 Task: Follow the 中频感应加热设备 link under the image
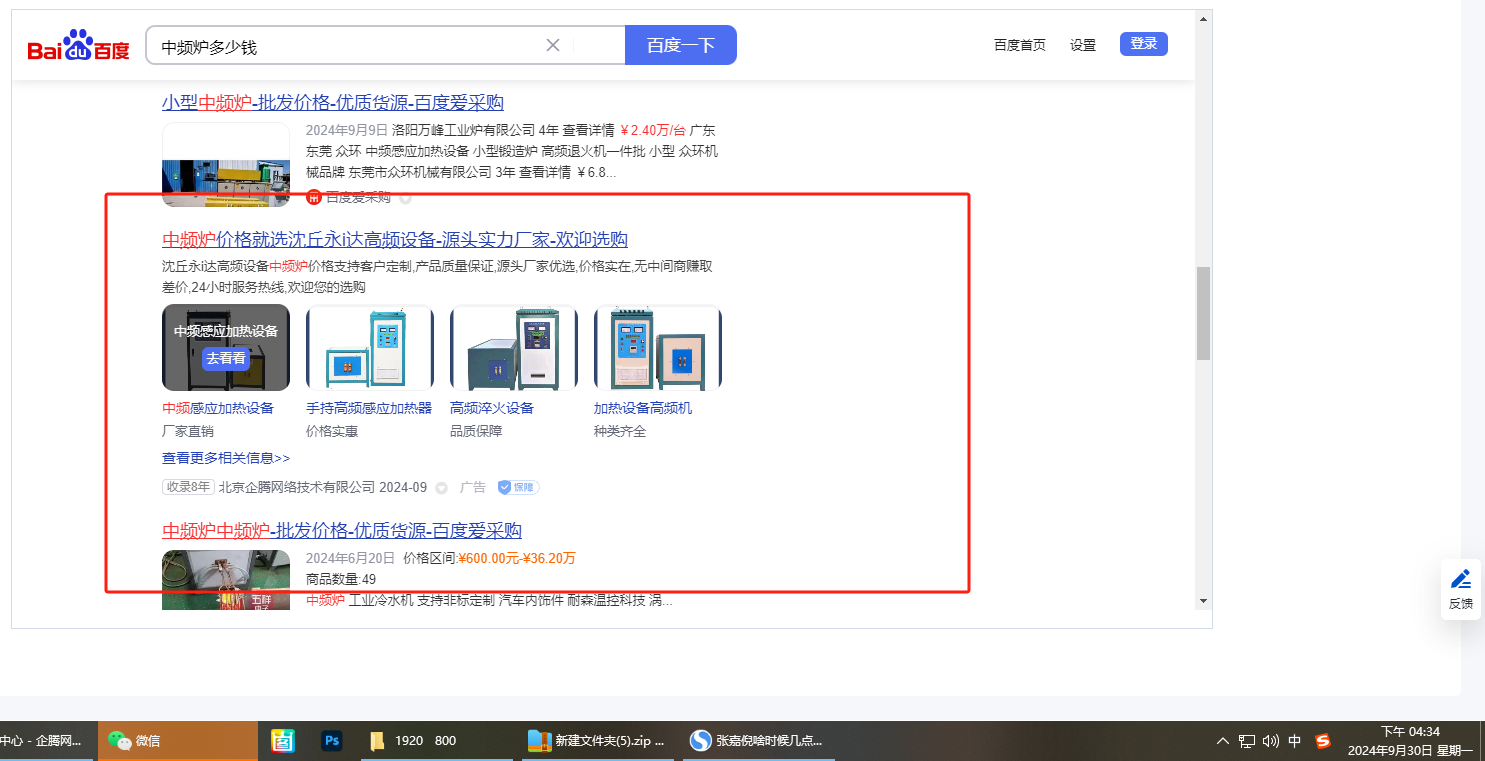[x=218, y=408]
